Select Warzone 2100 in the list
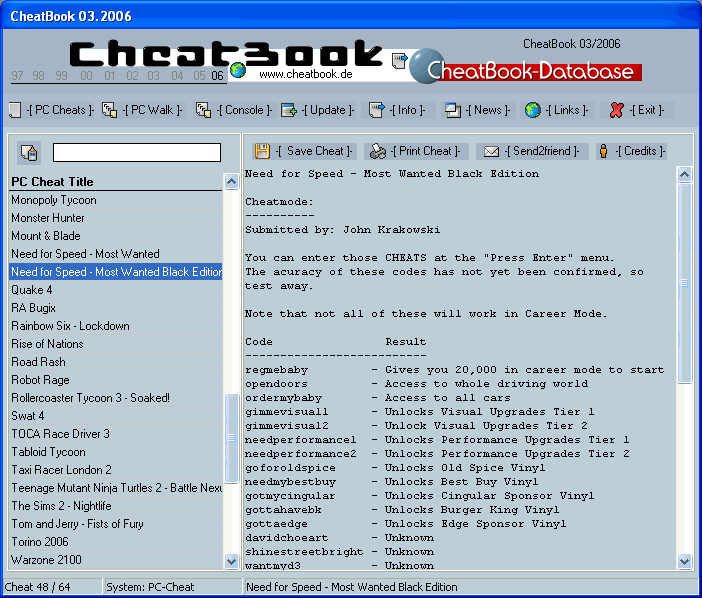 pos(116,560)
